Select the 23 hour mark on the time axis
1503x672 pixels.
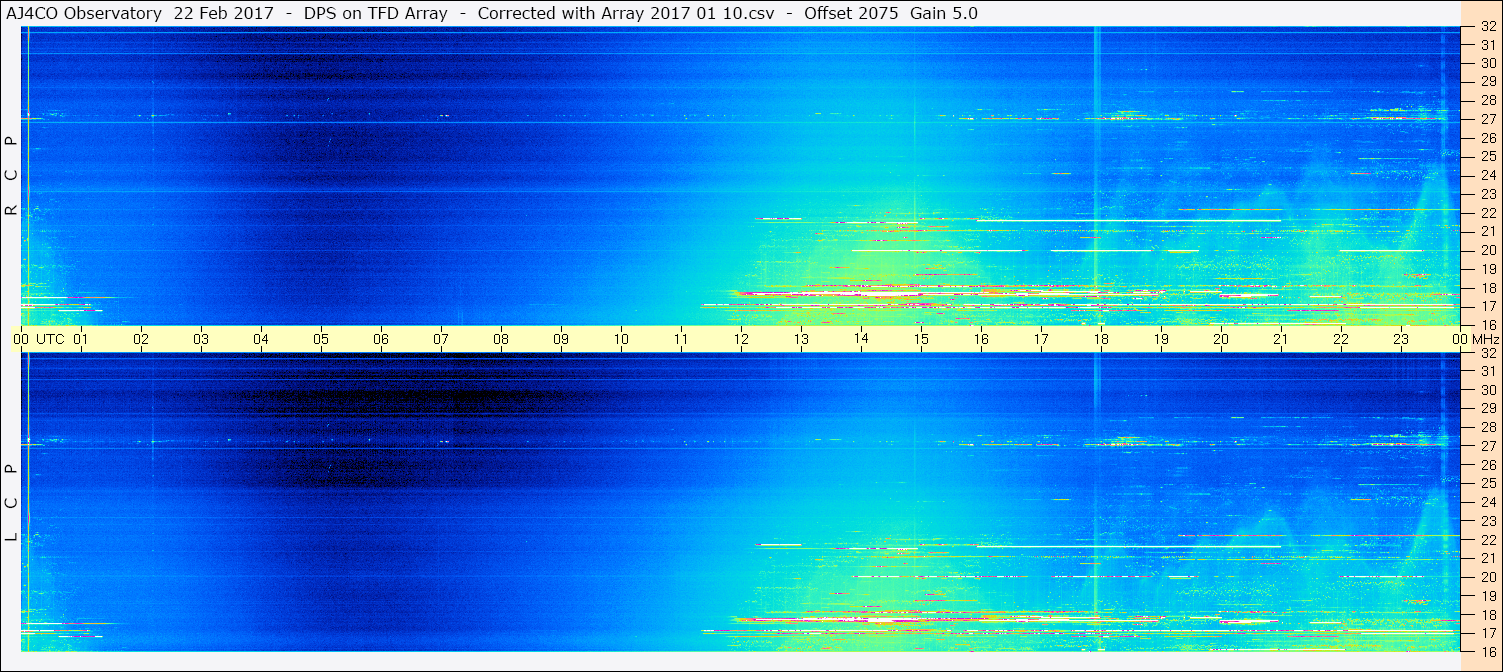pos(1401,339)
